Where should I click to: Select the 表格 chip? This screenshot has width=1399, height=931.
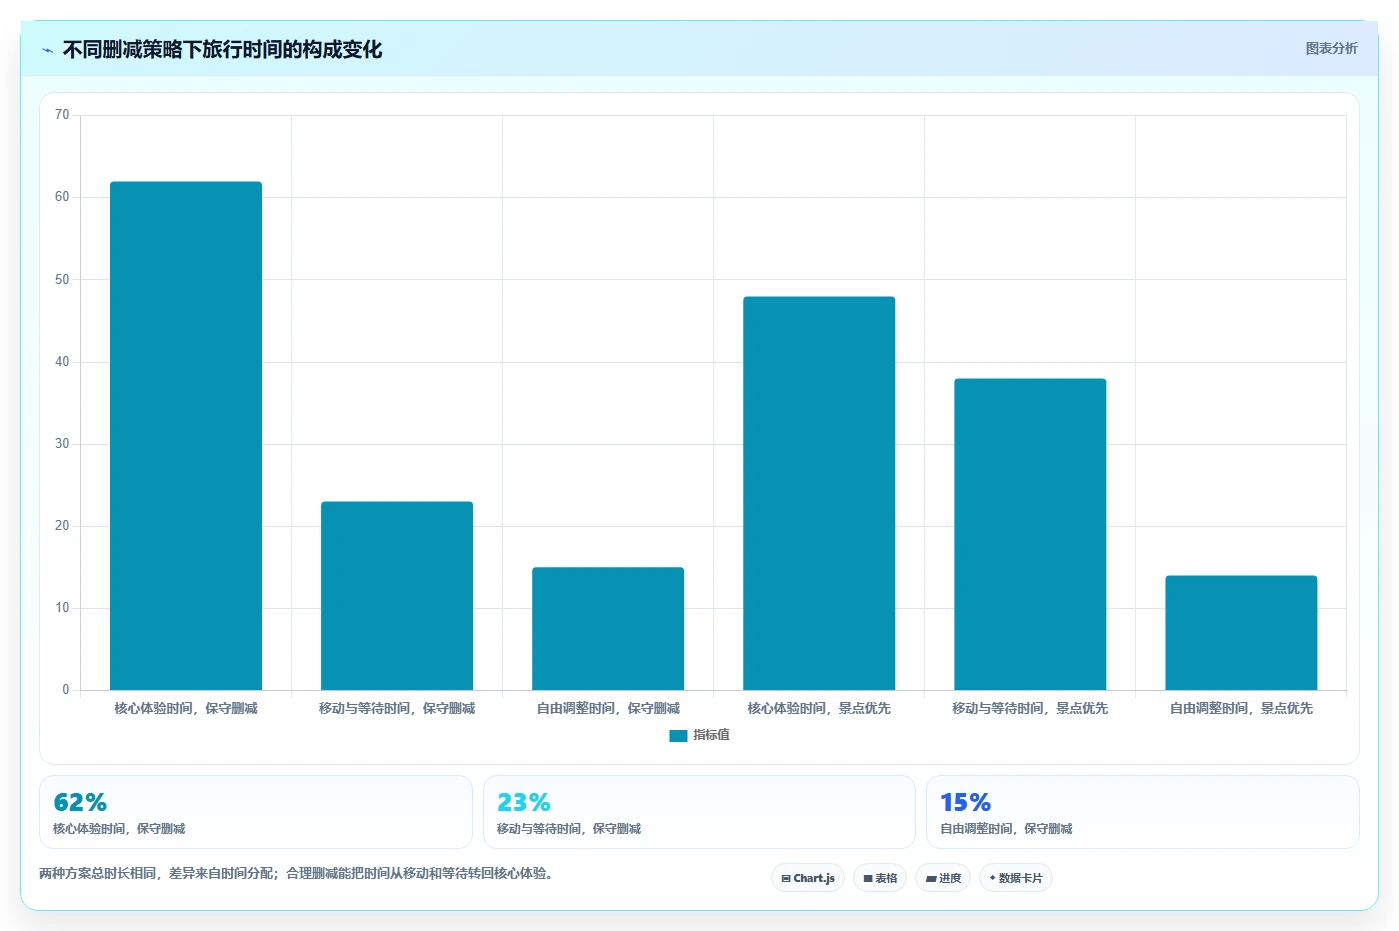880,878
